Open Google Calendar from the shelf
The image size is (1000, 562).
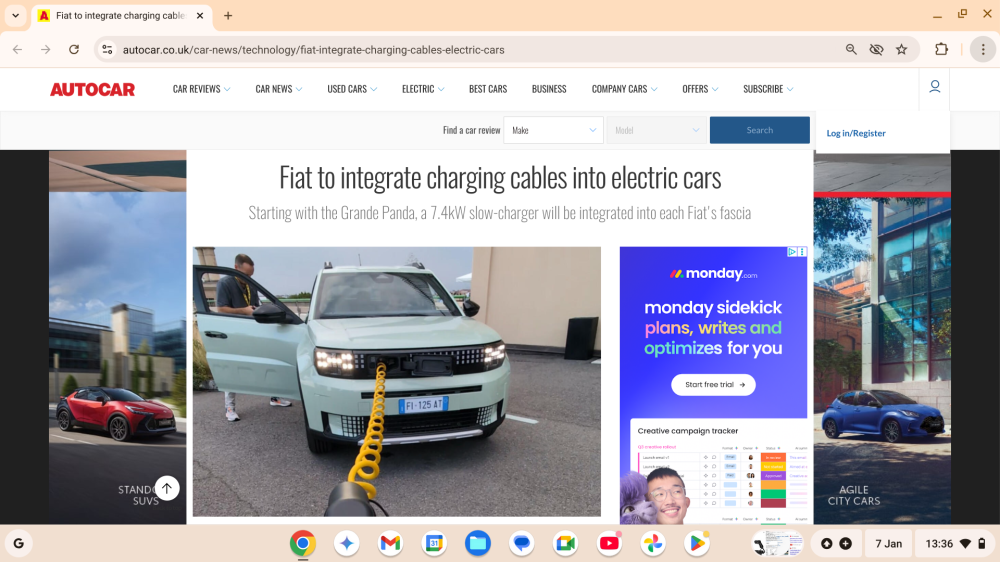(x=434, y=544)
